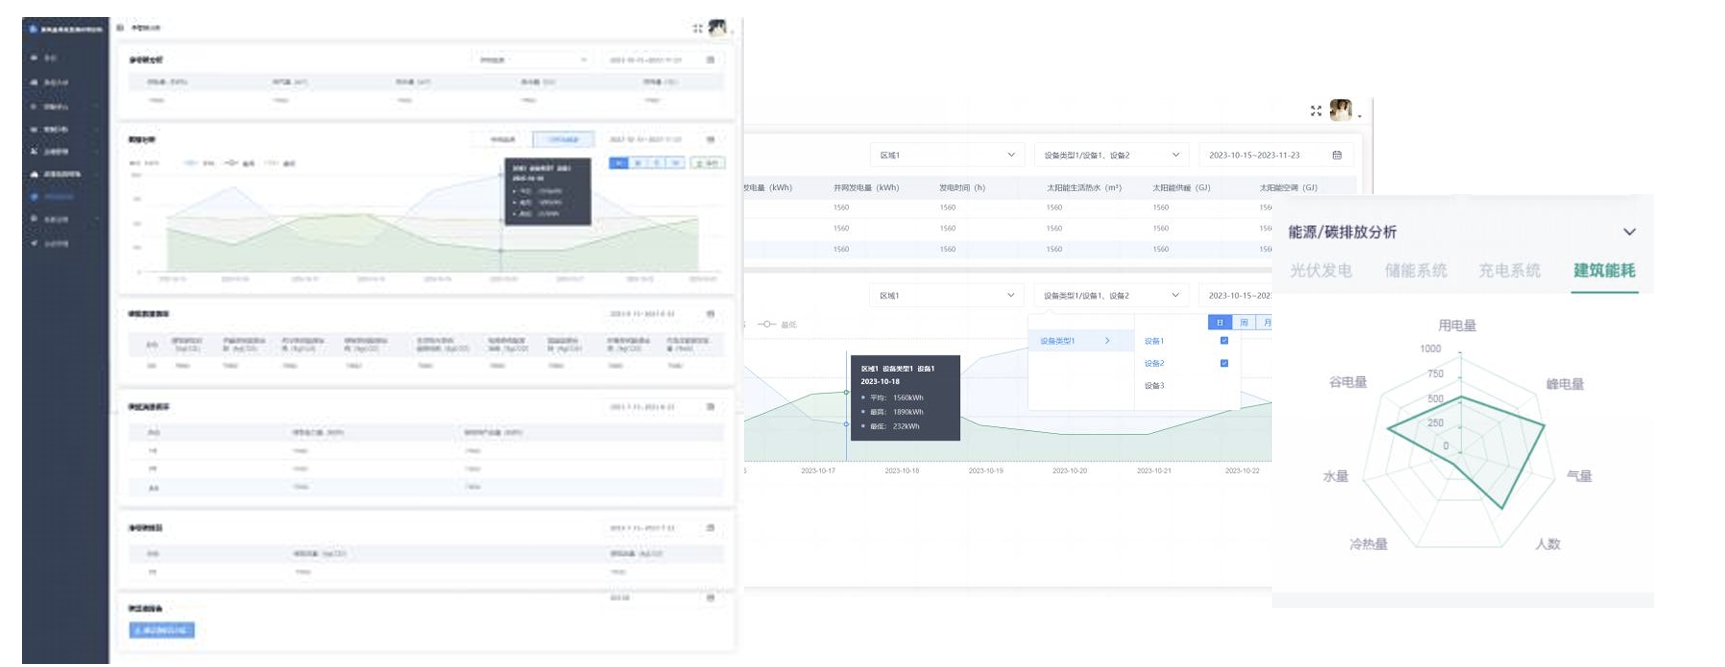Click 气量 radar axis label
Viewport: 1725px width, 667px height.
click(1579, 476)
